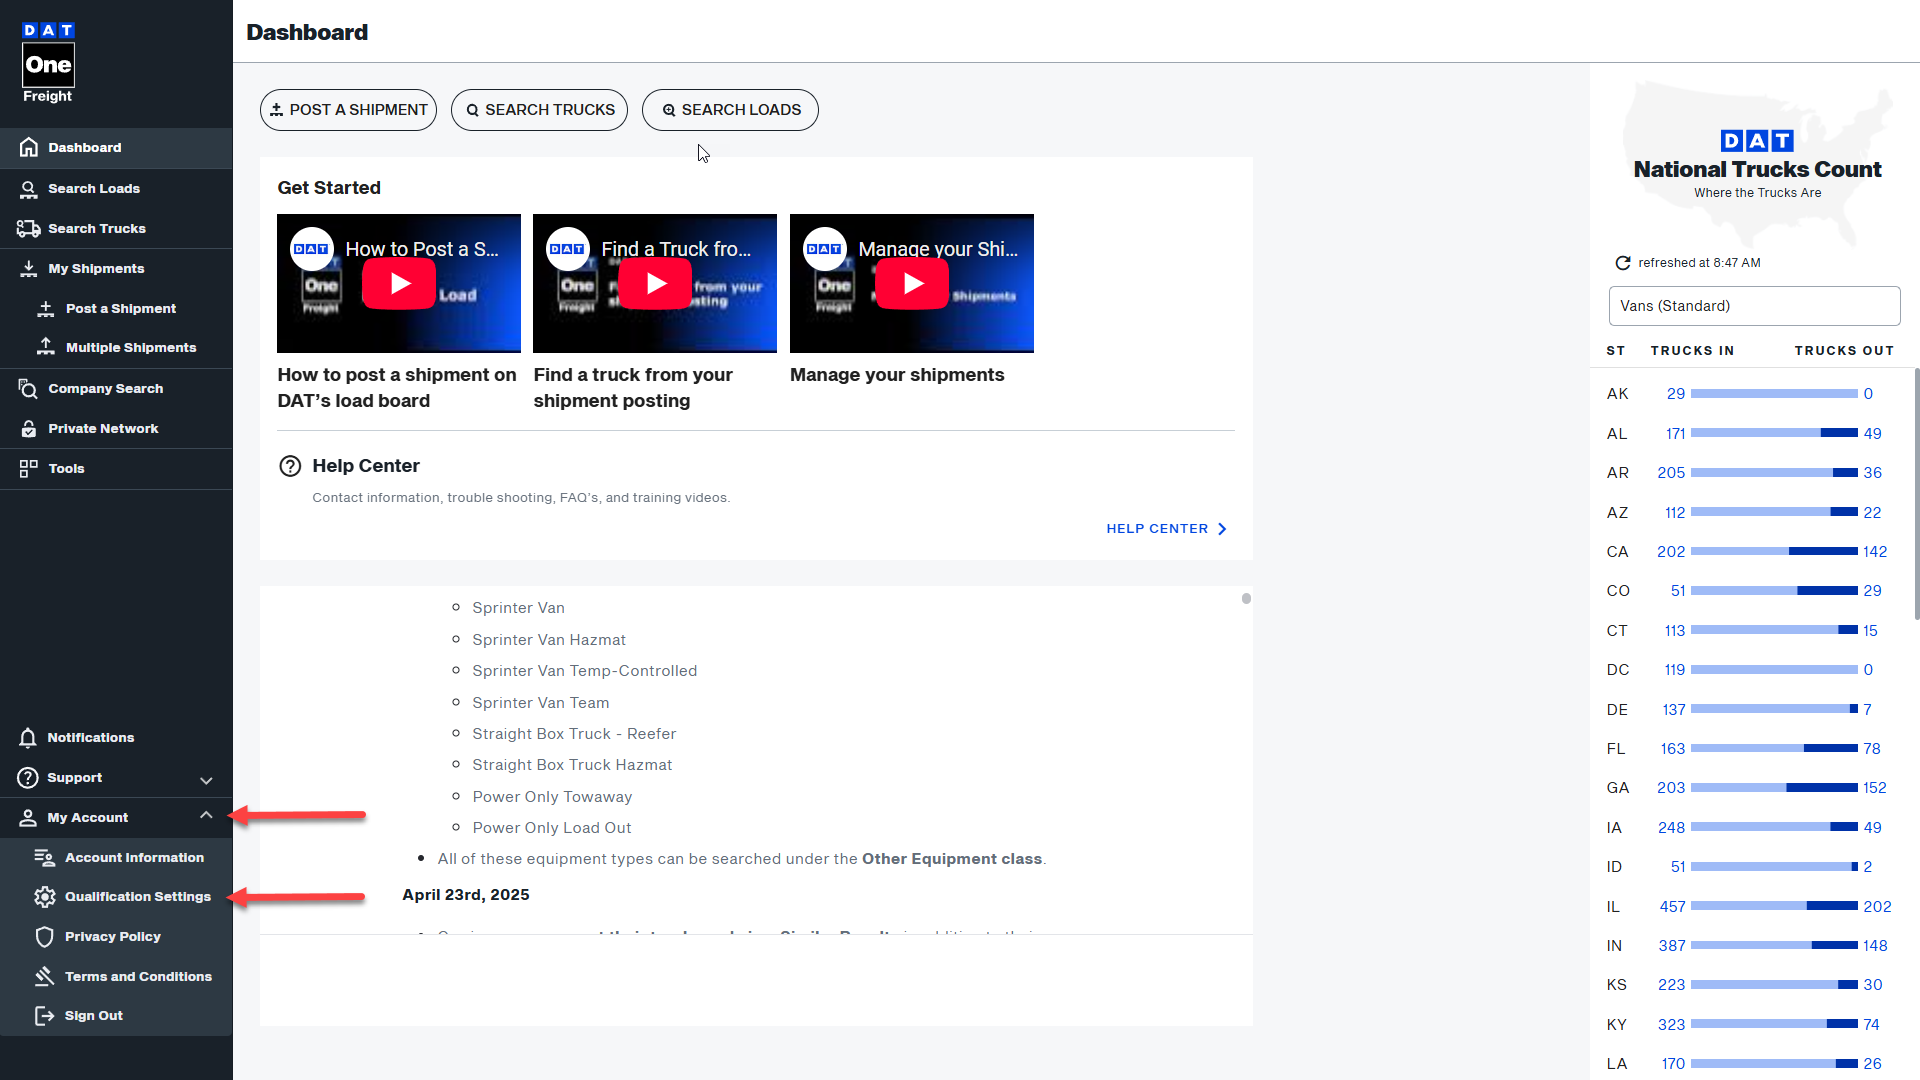Click the "April 23rd, 2025" heading
Screen dimensions: 1920x1080
tap(466, 895)
